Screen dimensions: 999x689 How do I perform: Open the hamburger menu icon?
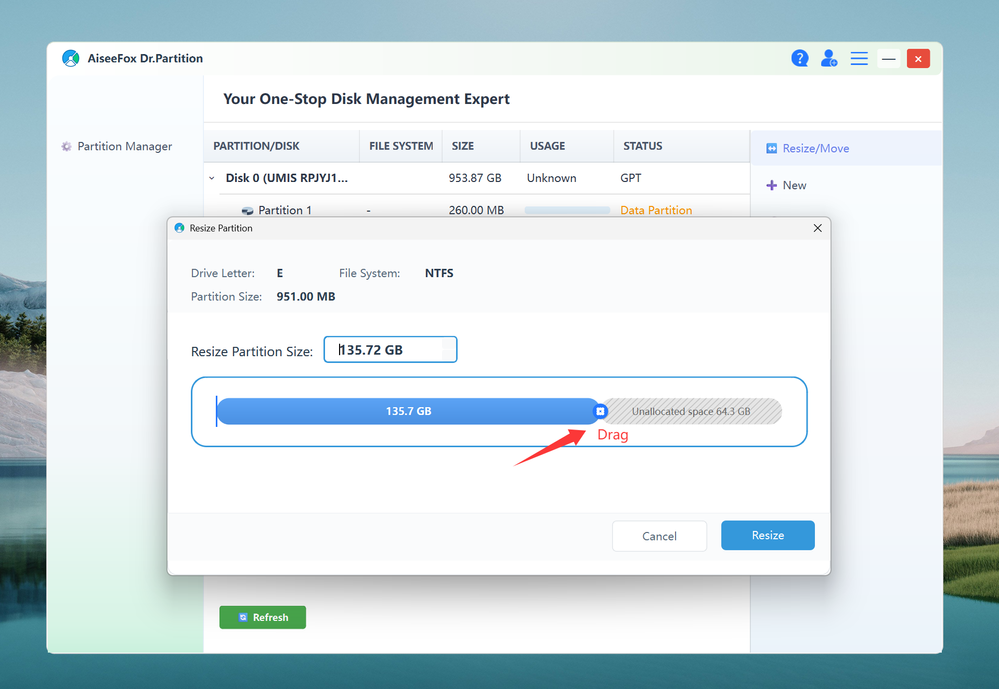coord(859,59)
